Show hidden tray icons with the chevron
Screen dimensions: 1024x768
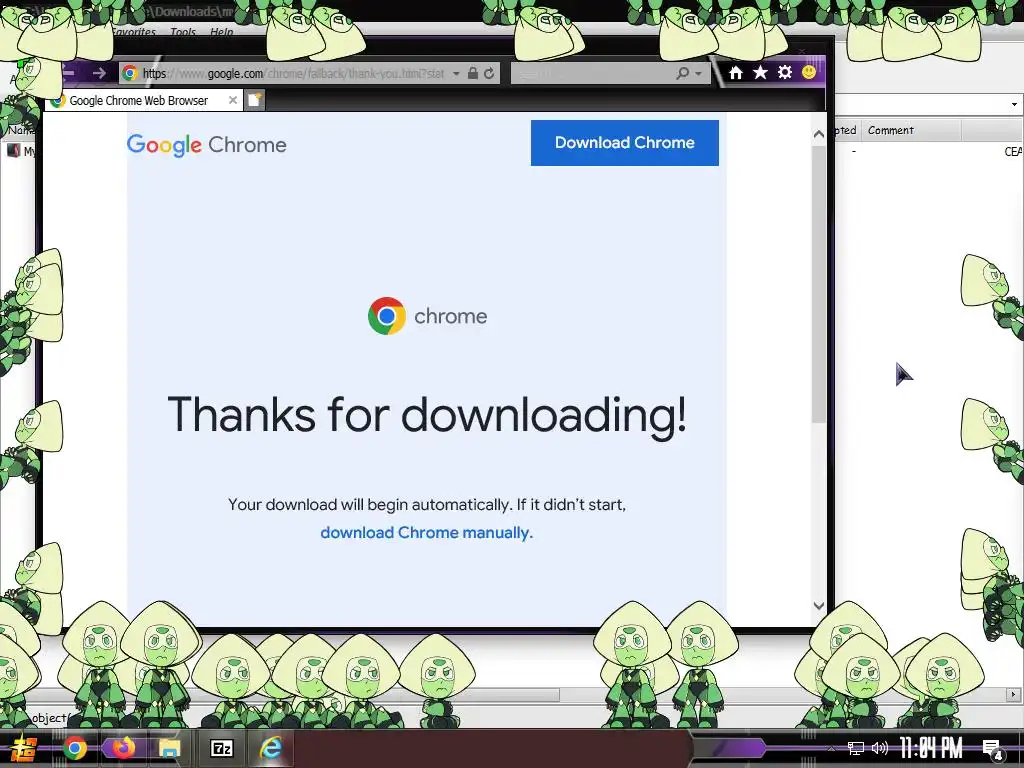[831, 748]
